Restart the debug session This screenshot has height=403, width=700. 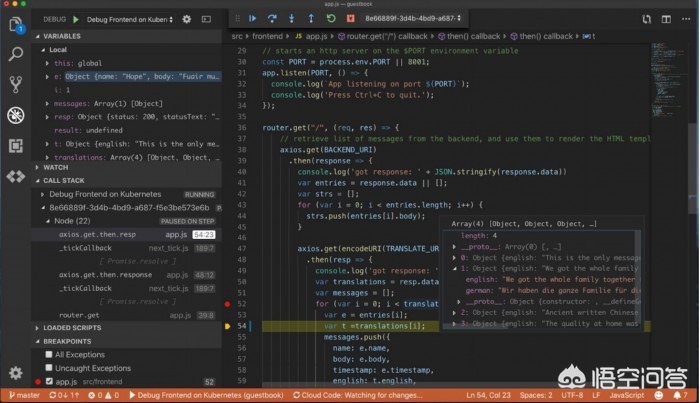point(333,18)
